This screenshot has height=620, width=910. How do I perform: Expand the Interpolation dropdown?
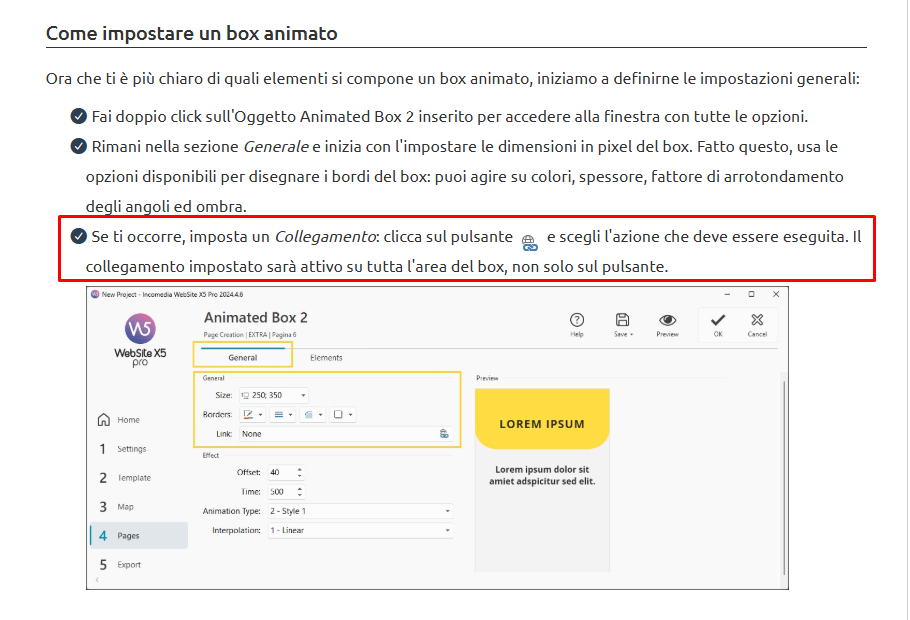click(447, 530)
